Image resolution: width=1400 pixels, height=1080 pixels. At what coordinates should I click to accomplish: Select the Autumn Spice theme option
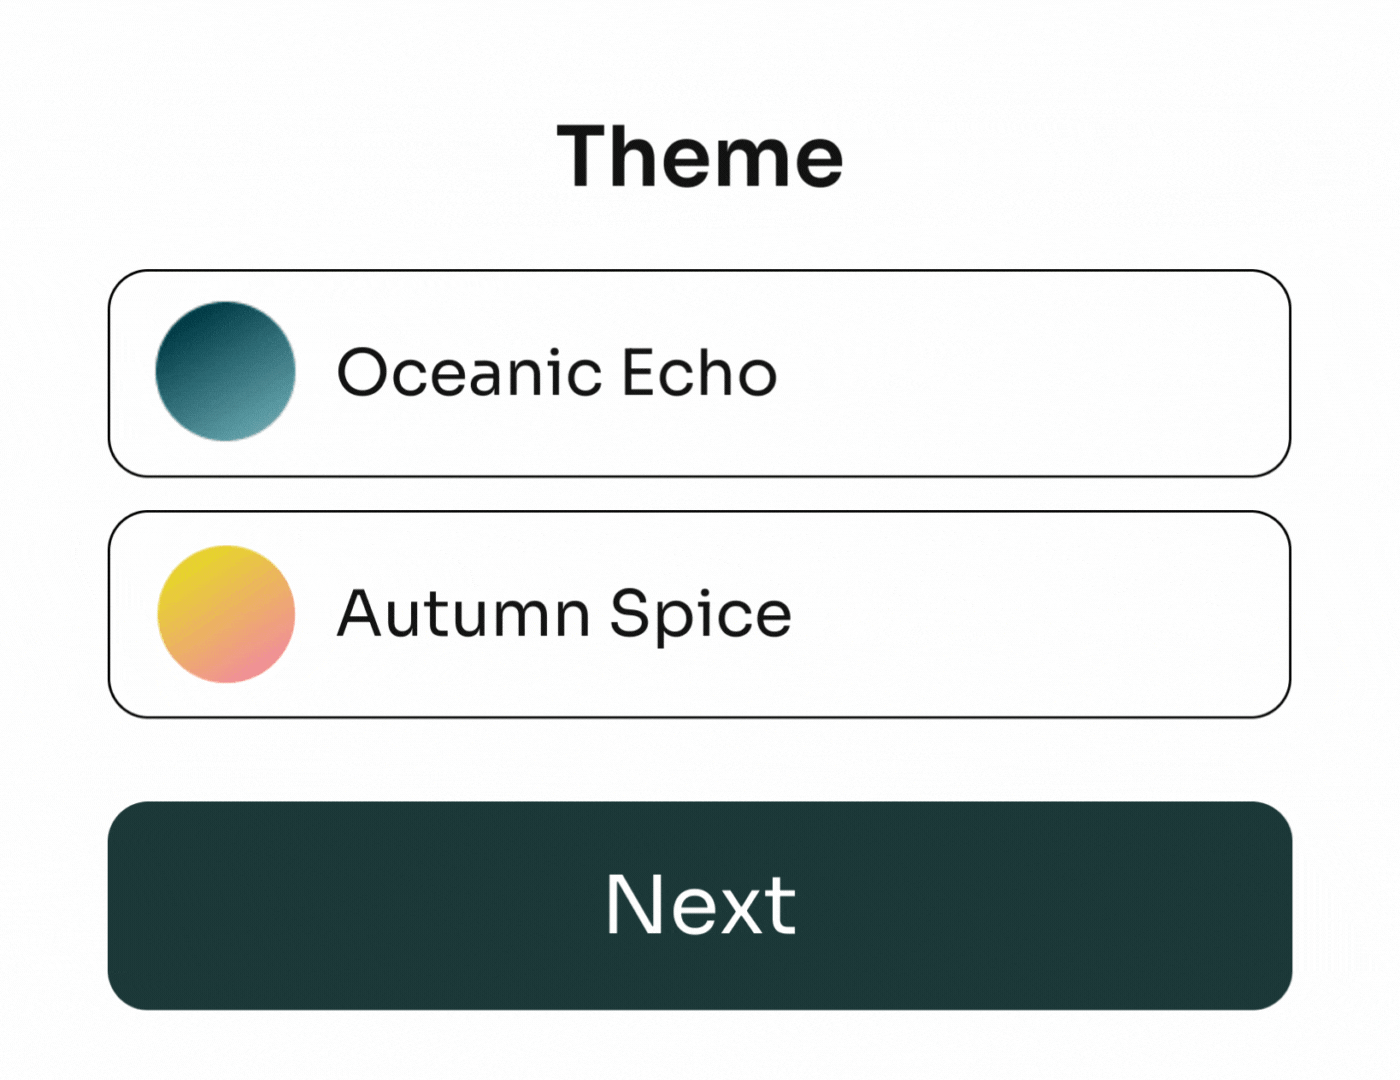coord(699,614)
